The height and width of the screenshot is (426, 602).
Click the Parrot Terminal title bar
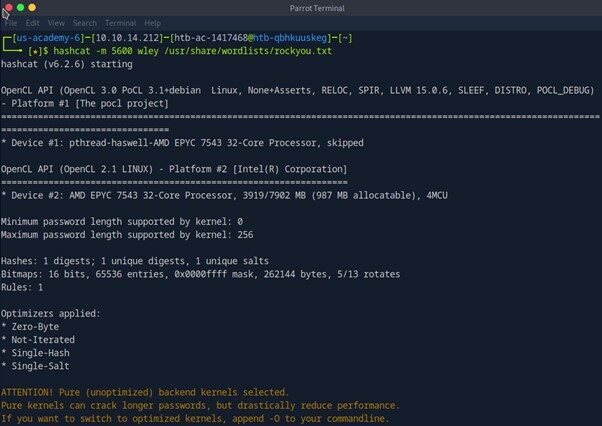click(x=300, y=7)
